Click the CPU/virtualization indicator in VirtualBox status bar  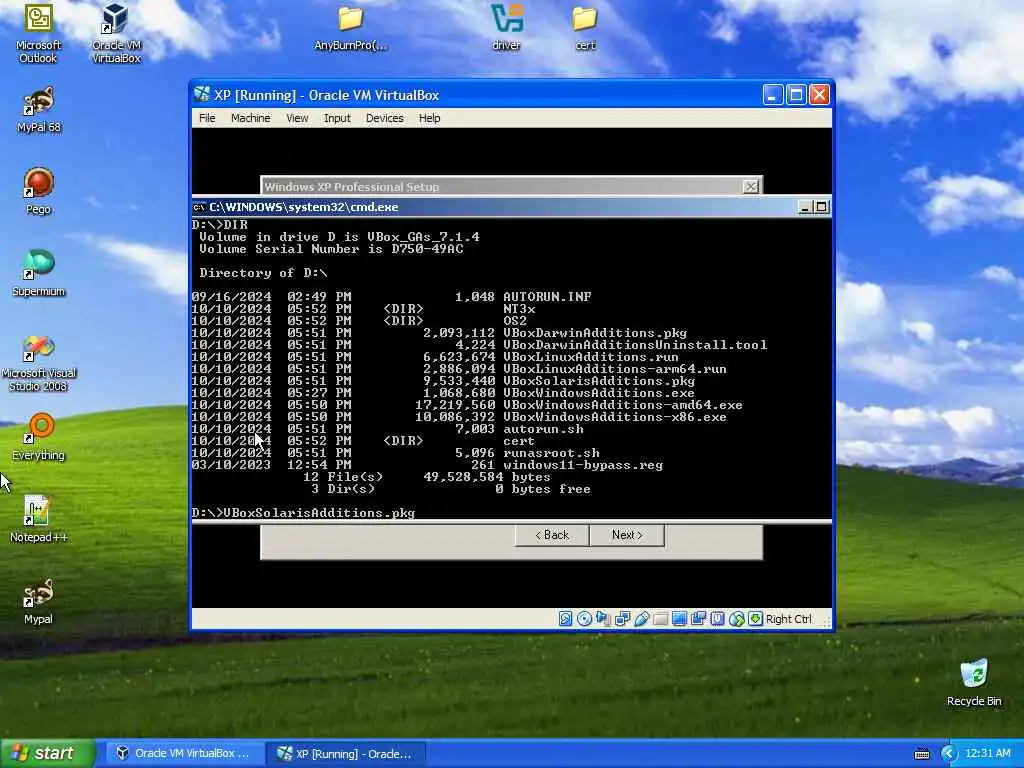(717, 618)
